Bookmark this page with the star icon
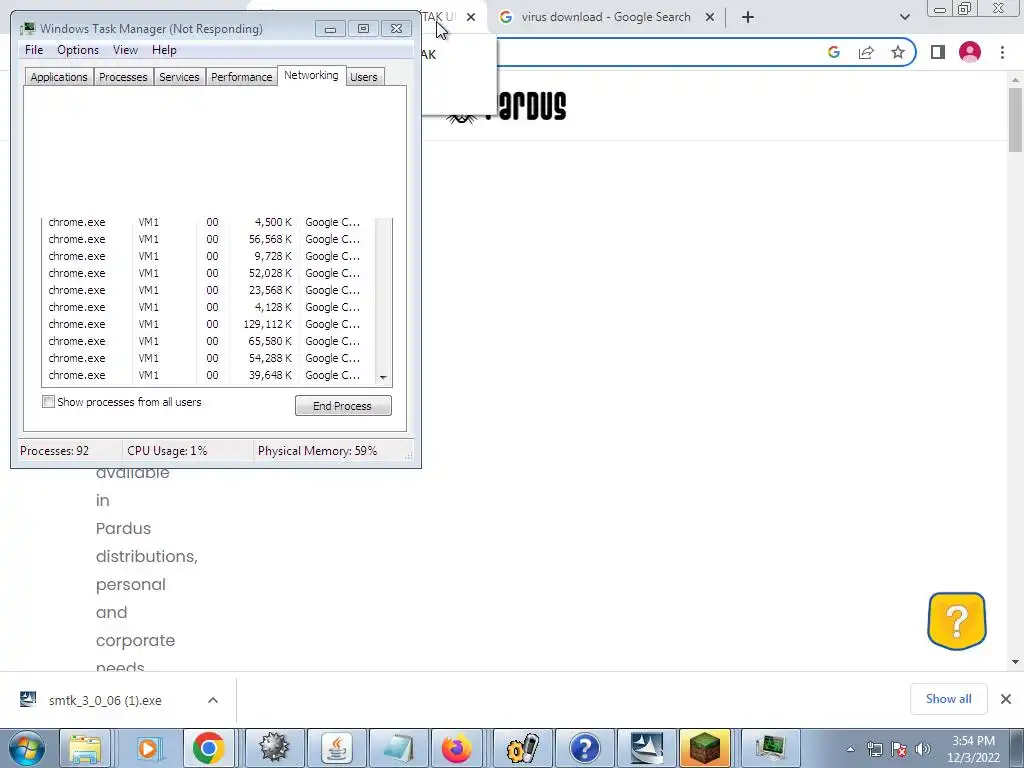Screen dimensions: 1024x768 [898, 52]
